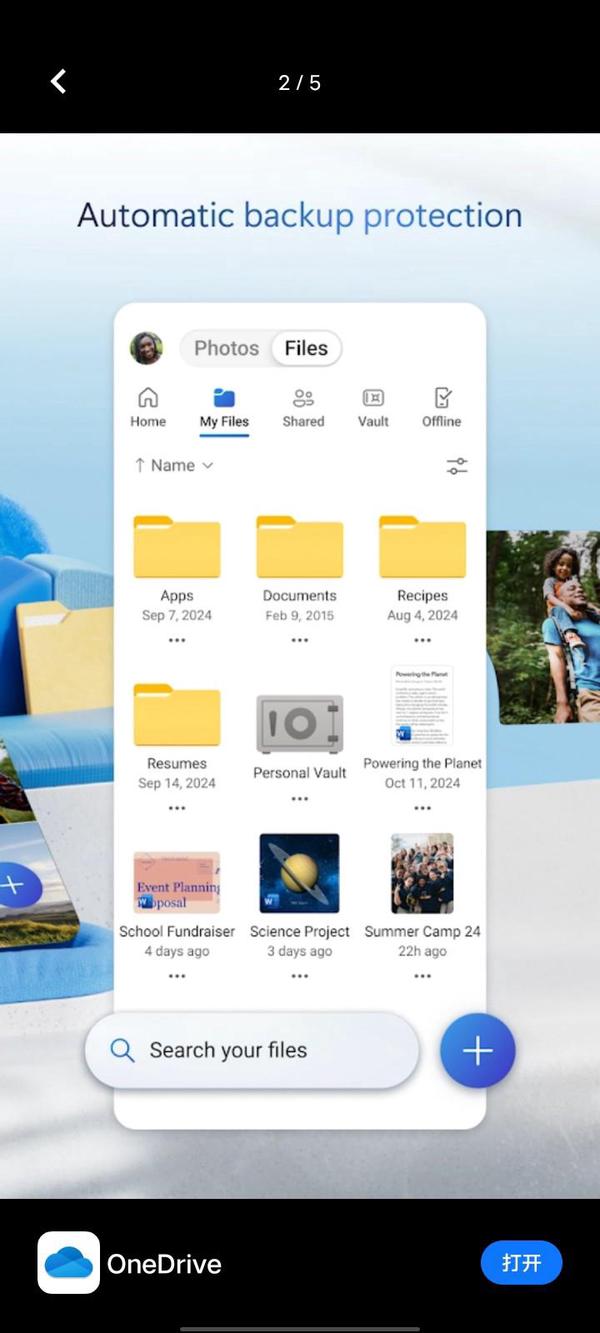View the family photo at right edge
600x1333 pixels.
point(543,627)
